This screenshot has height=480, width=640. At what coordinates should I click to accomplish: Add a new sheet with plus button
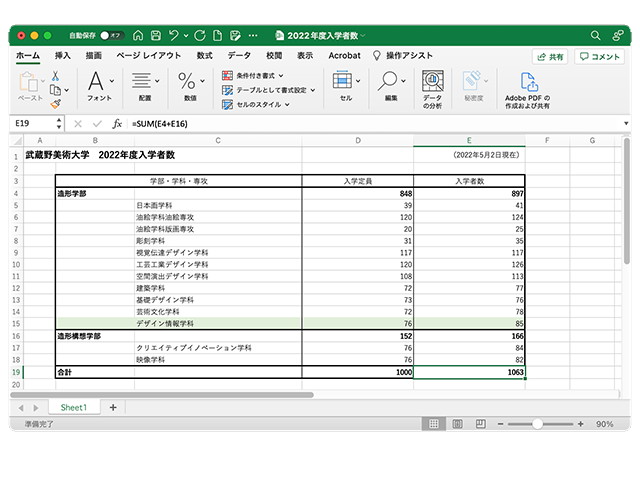click(x=113, y=407)
